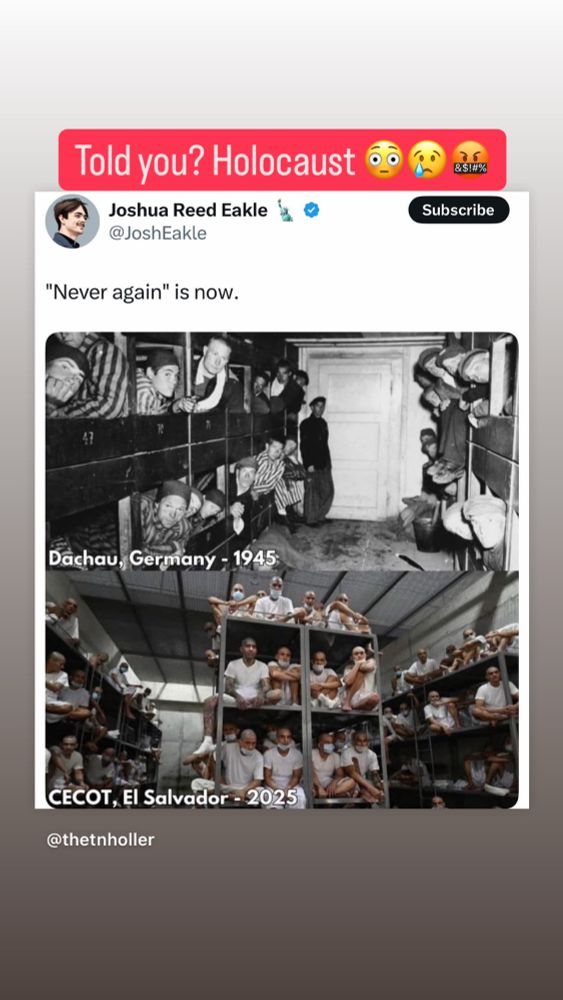Click the word Holocaust in red banner
The width and height of the screenshot is (563, 1000).
(283, 160)
